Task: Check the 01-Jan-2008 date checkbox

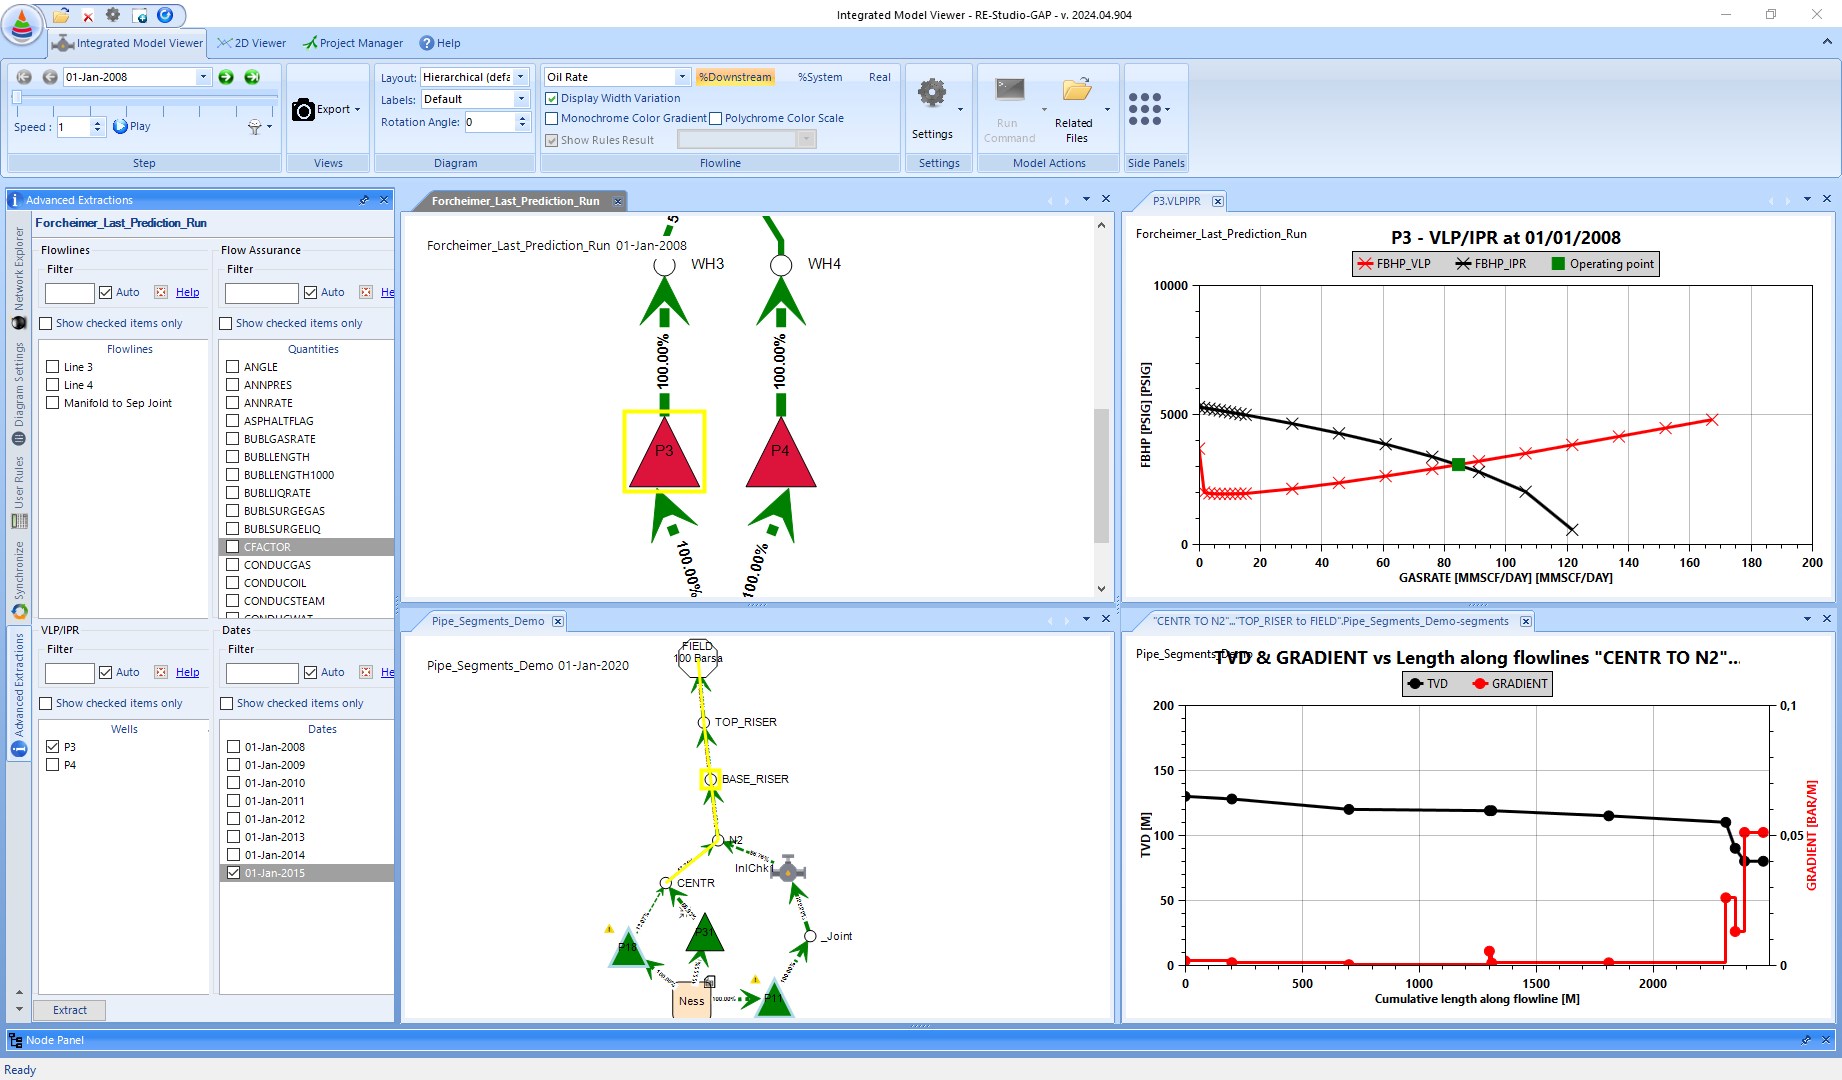Action: pyautogui.click(x=234, y=747)
